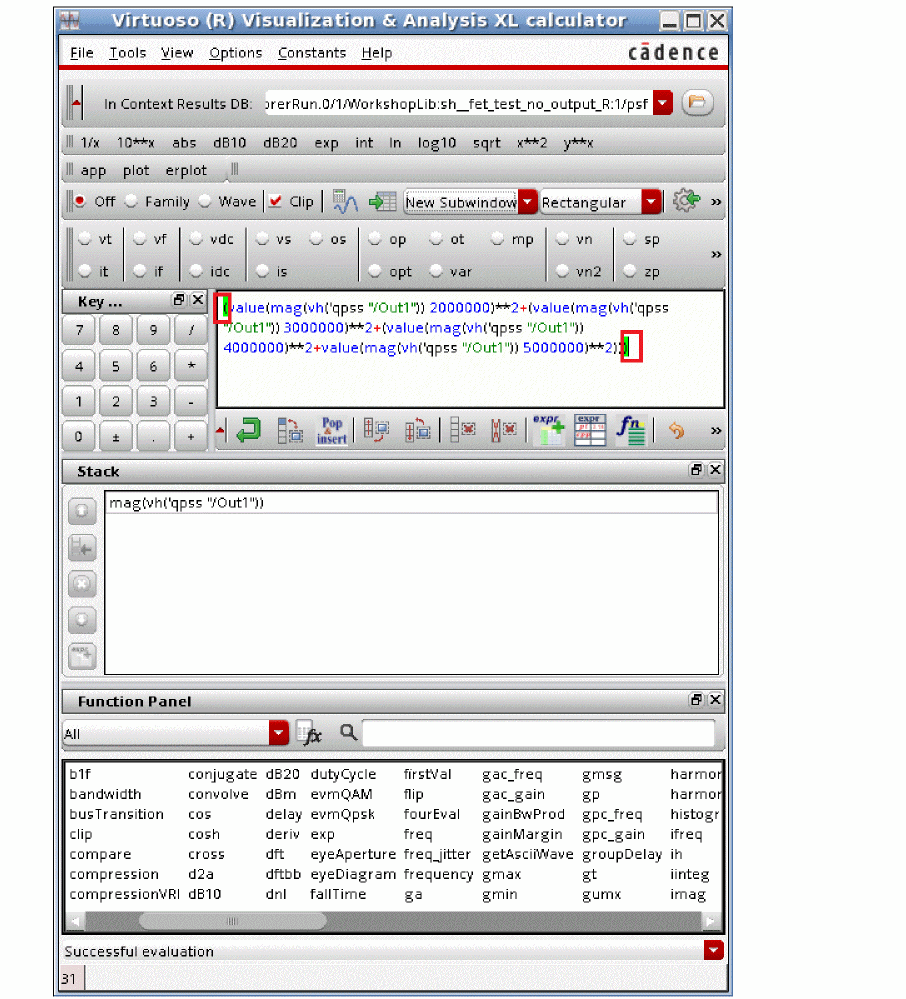Expand the signal selection toolbar overflow chevron
The image size is (906, 999).
point(716,255)
